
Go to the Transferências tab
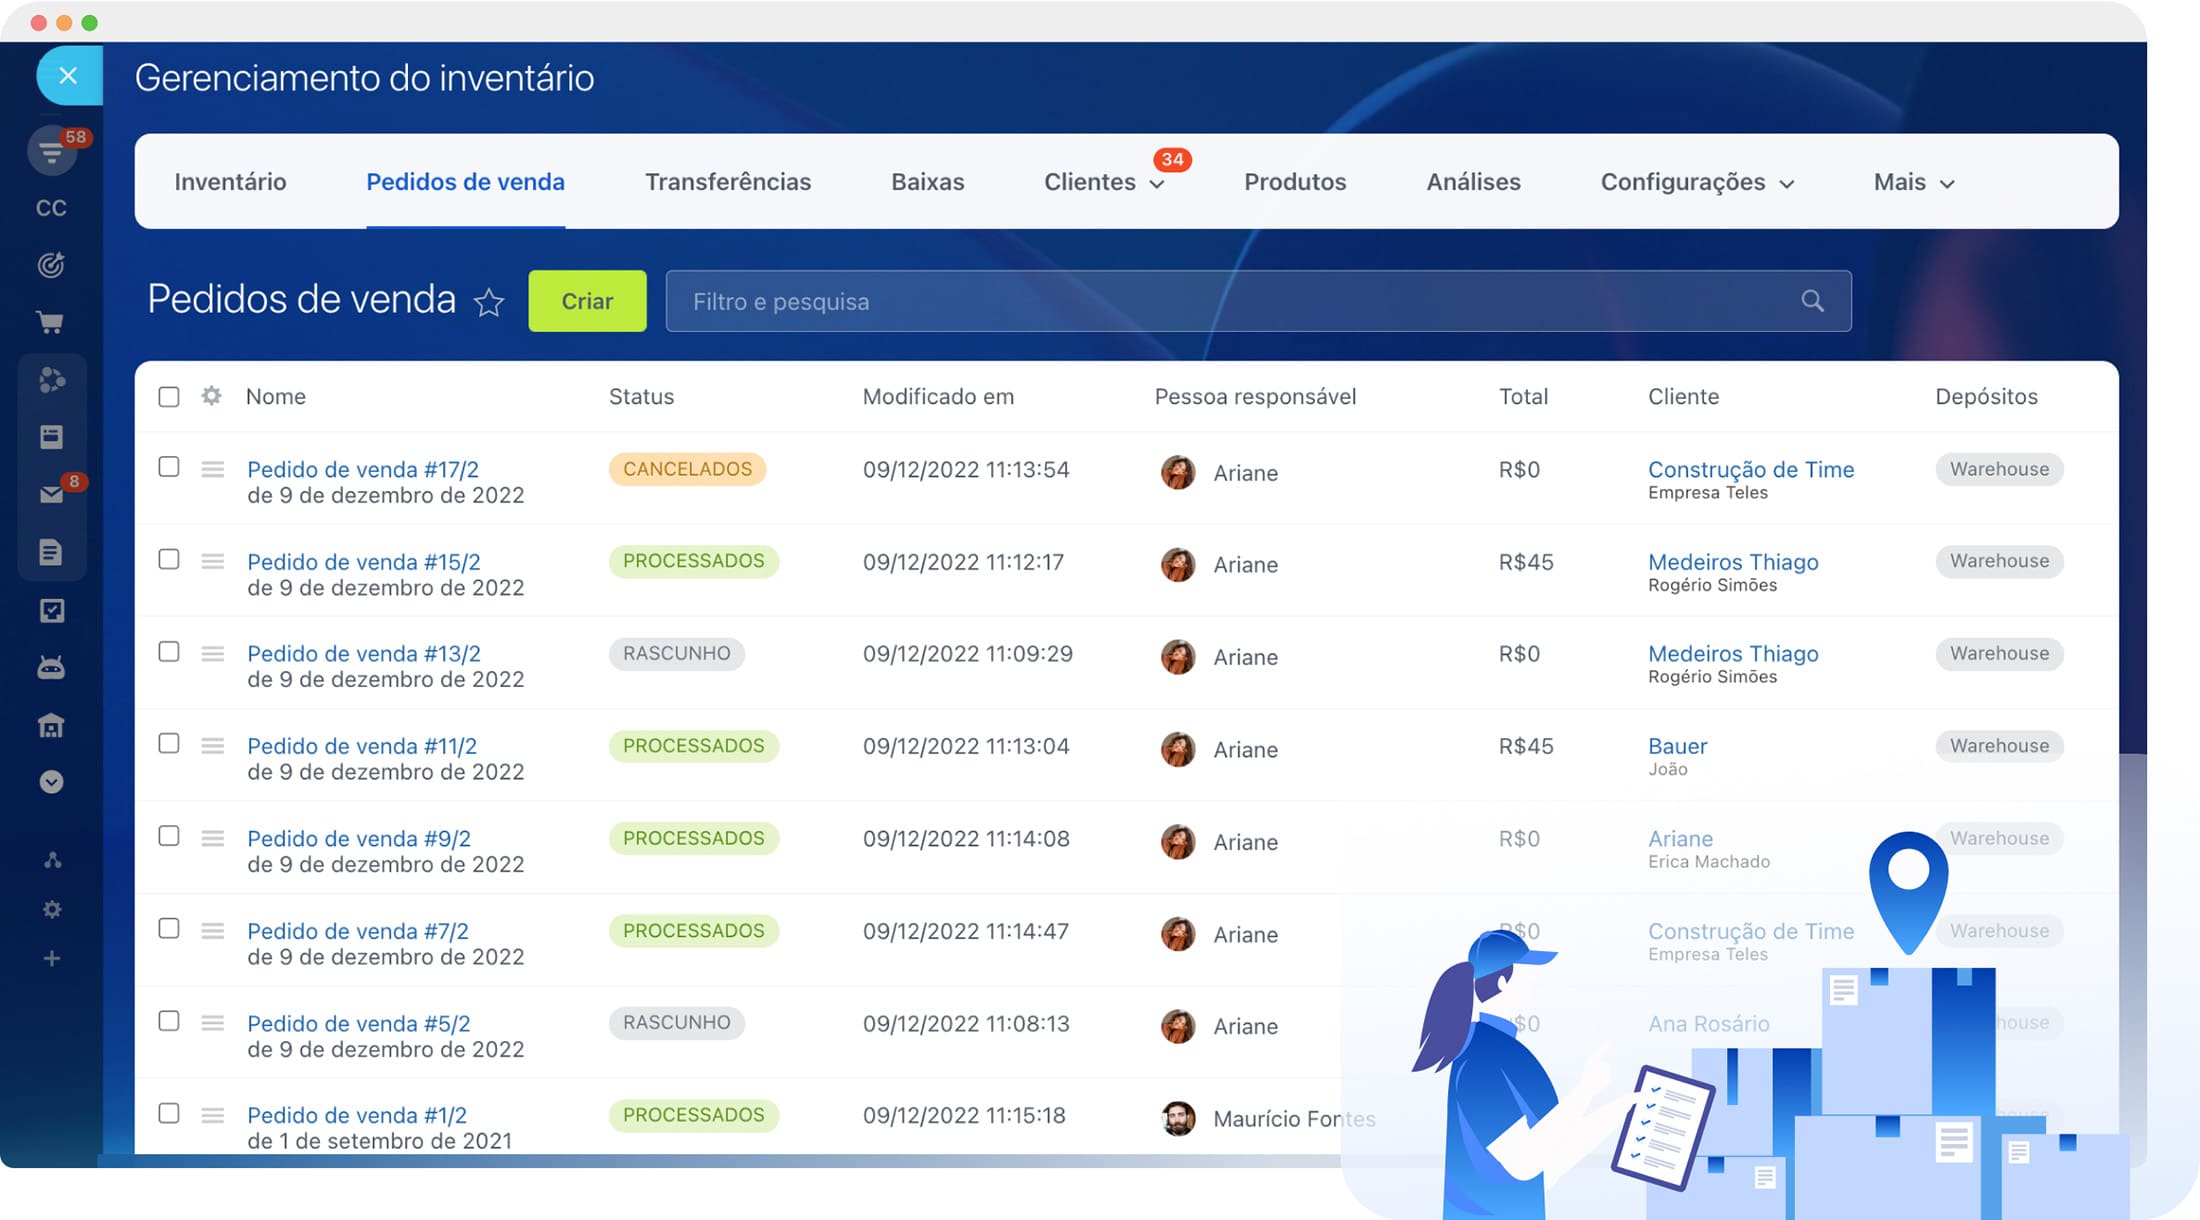(727, 182)
